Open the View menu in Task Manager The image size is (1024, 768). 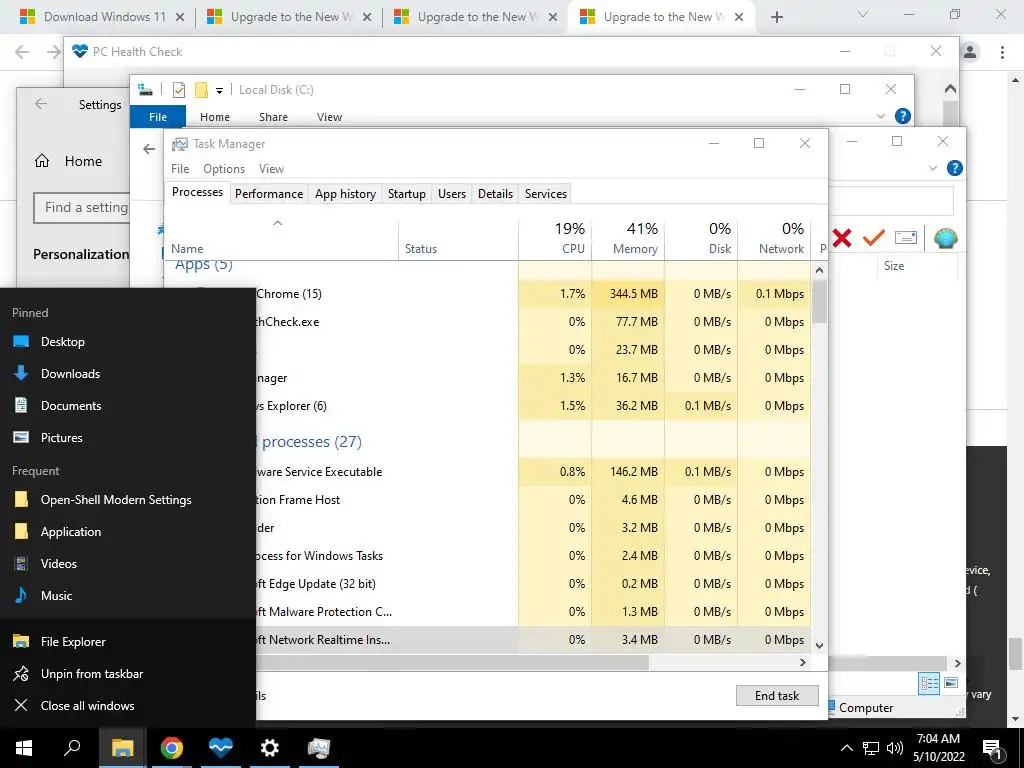tap(271, 168)
